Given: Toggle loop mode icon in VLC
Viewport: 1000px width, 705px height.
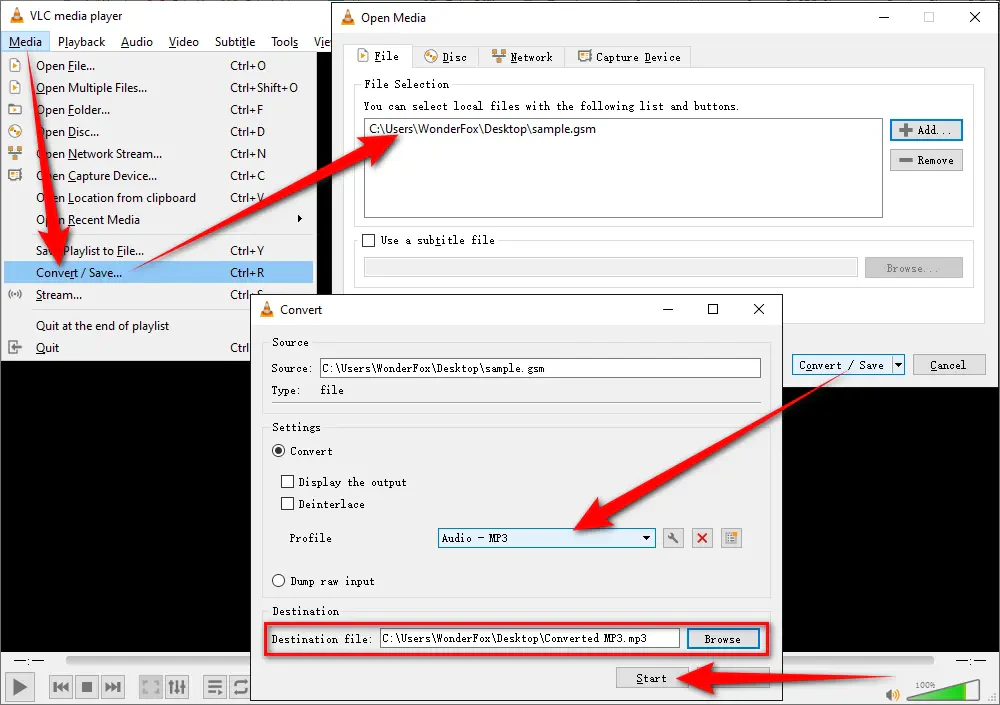Looking at the screenshot, I should [x=240, y=687].
